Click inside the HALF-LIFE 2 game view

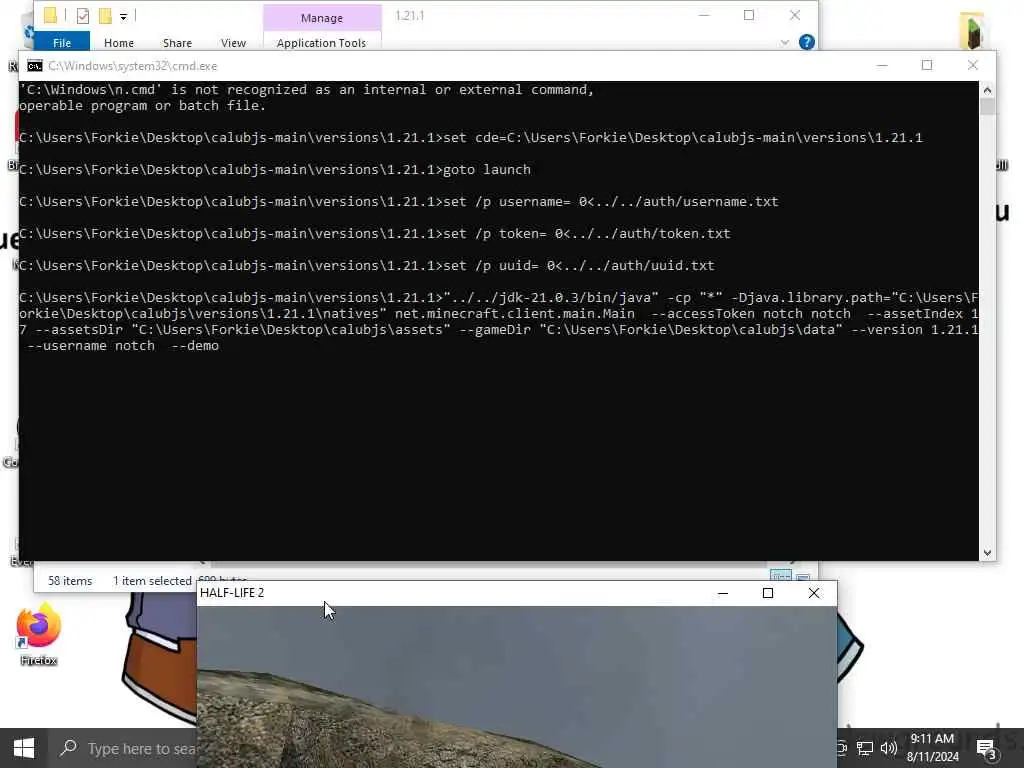pyautogui.click(x=517, y=686)
